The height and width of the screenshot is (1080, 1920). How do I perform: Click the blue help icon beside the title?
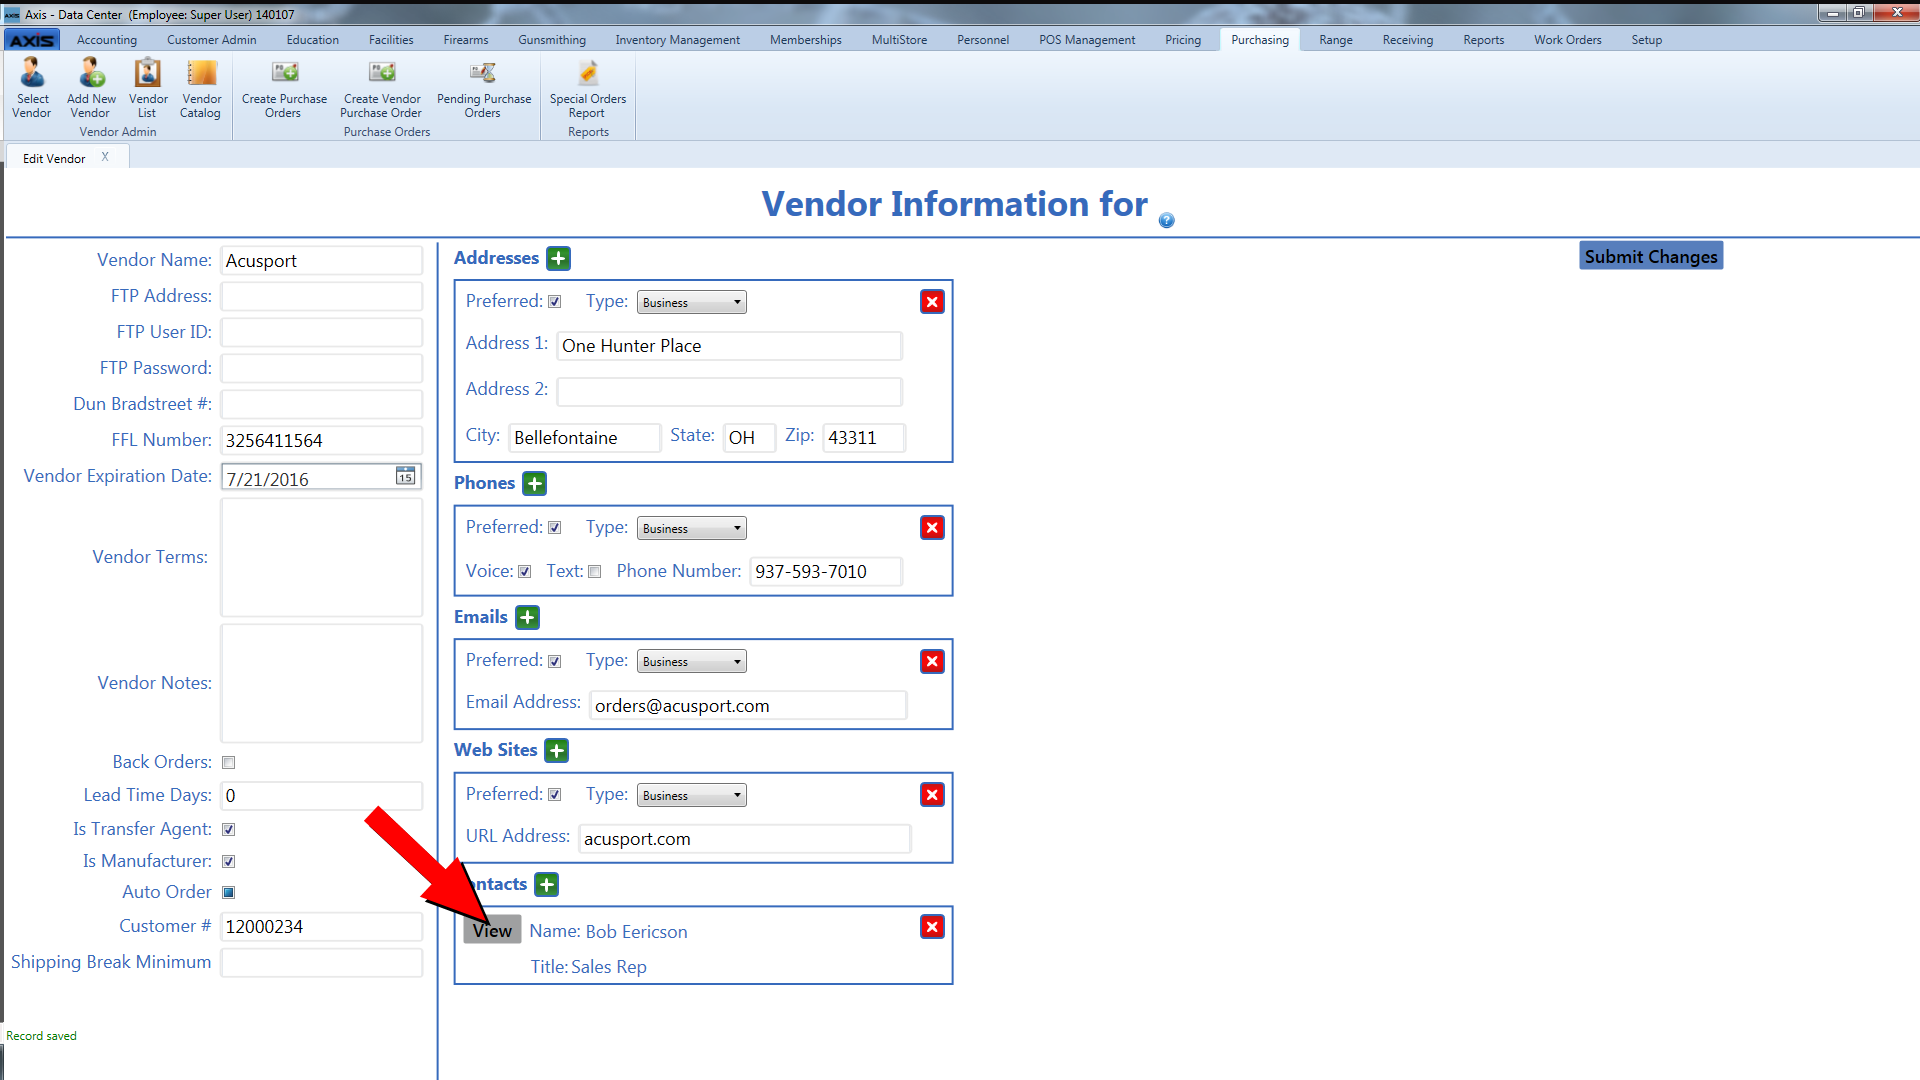(x=1166, y=220)
